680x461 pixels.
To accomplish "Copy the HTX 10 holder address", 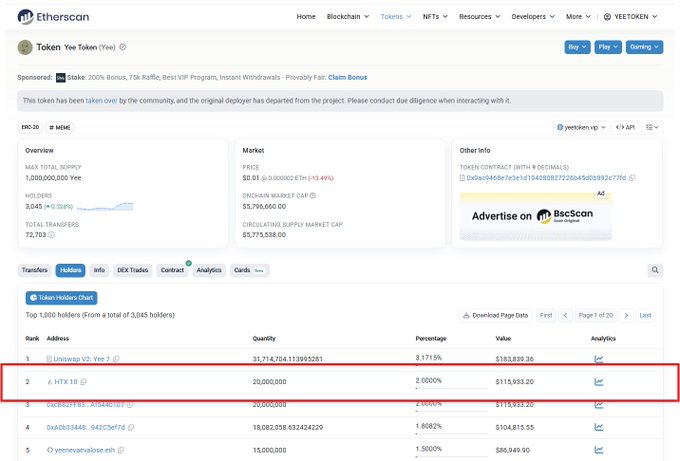I will (84, 382).
